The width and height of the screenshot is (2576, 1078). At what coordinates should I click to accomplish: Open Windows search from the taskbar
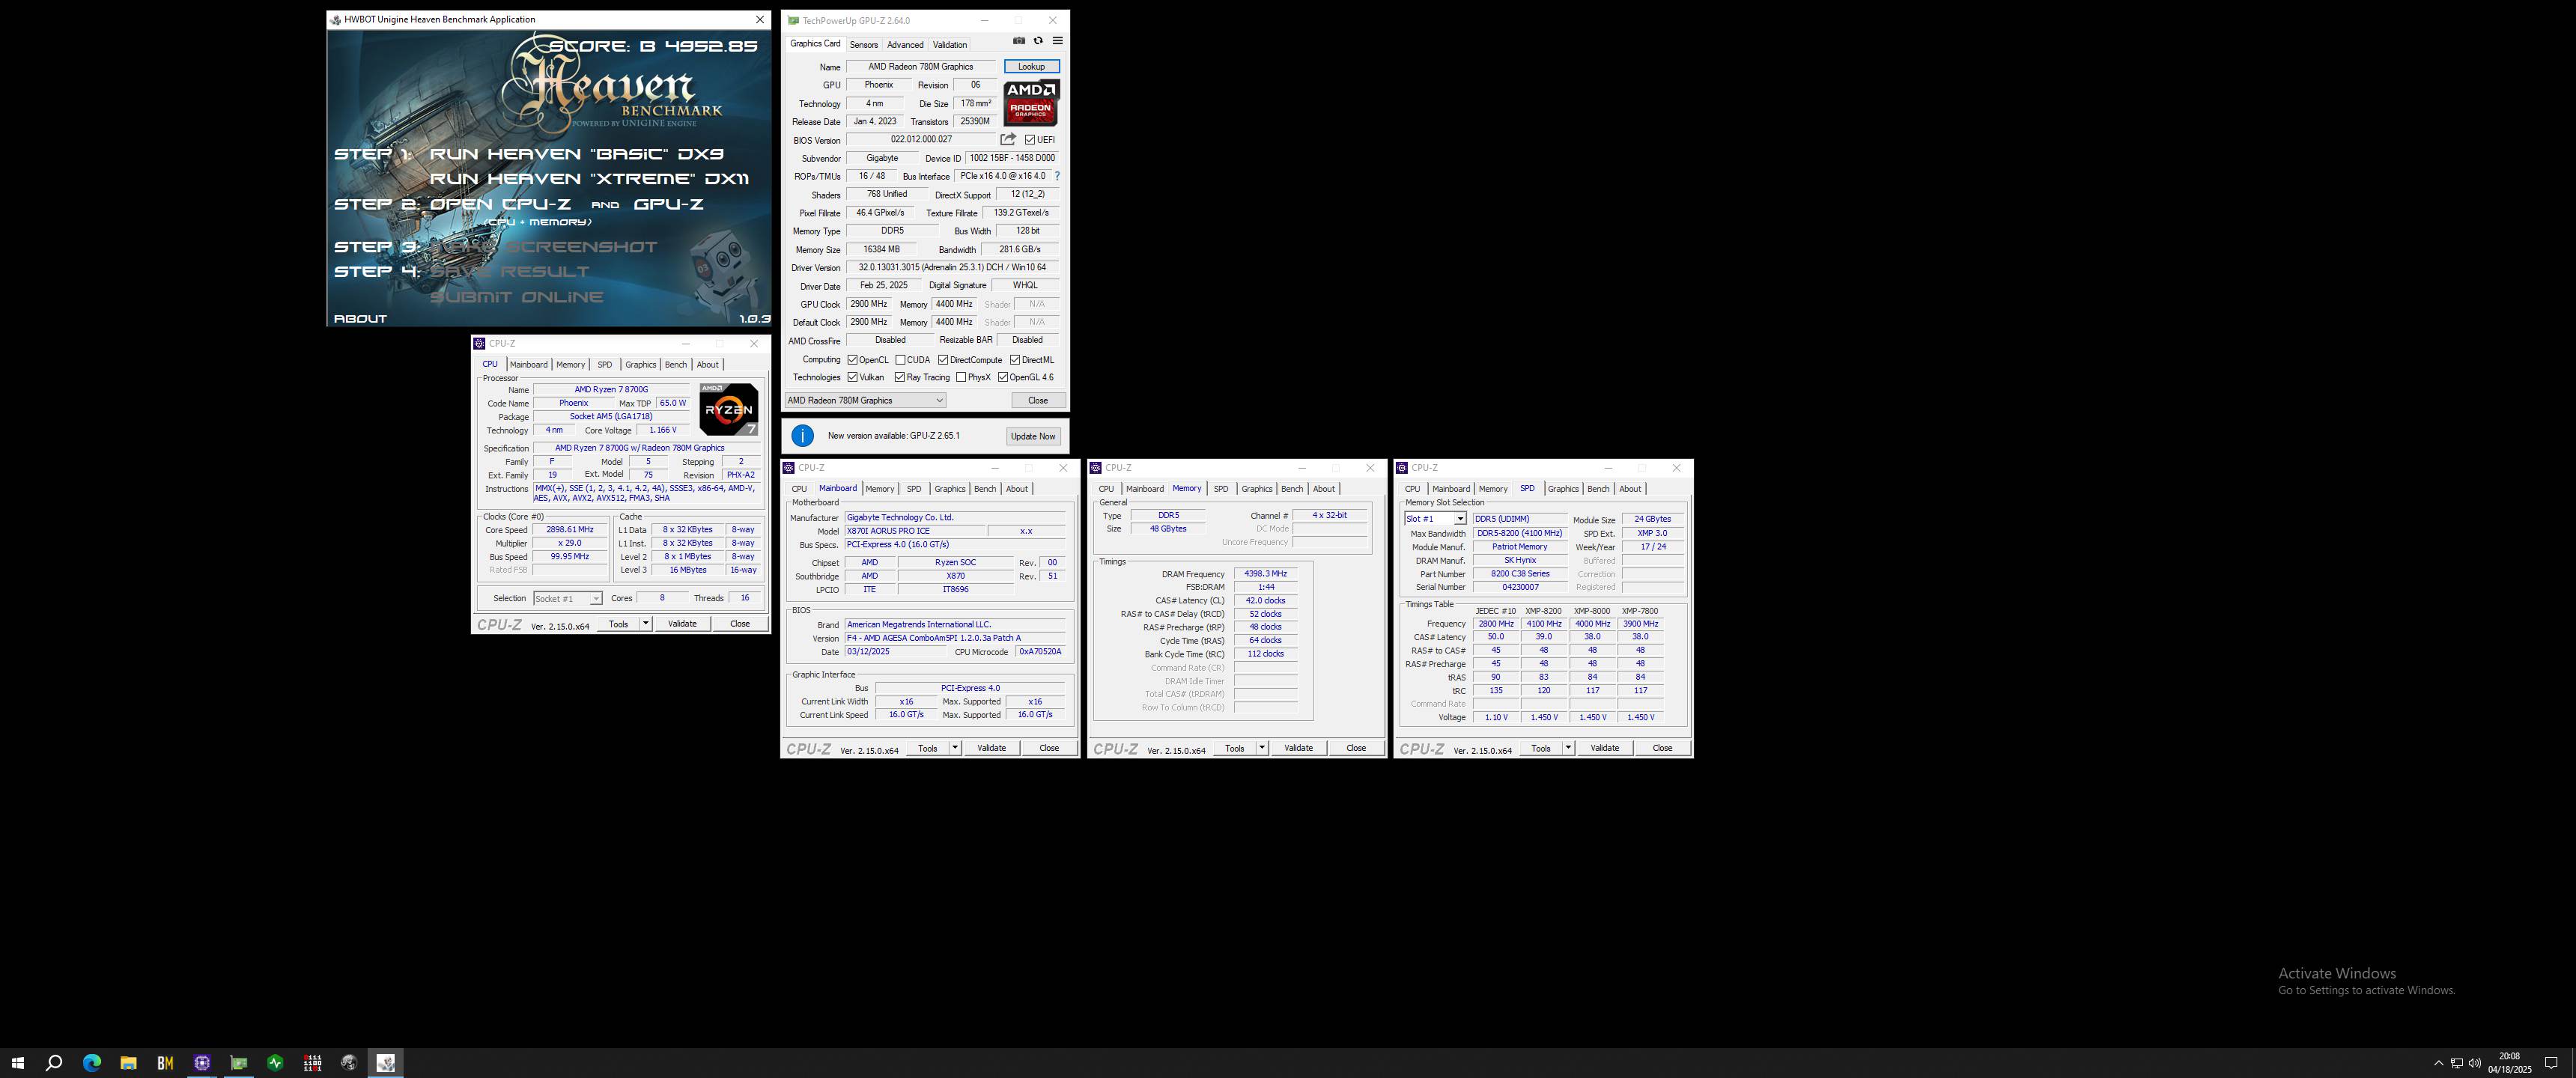54,1063
